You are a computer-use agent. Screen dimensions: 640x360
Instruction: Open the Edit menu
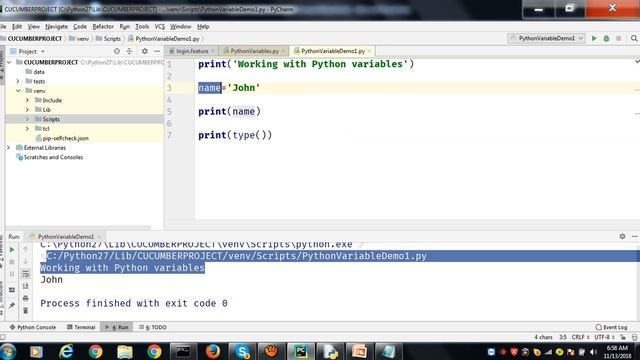(17, 27)
